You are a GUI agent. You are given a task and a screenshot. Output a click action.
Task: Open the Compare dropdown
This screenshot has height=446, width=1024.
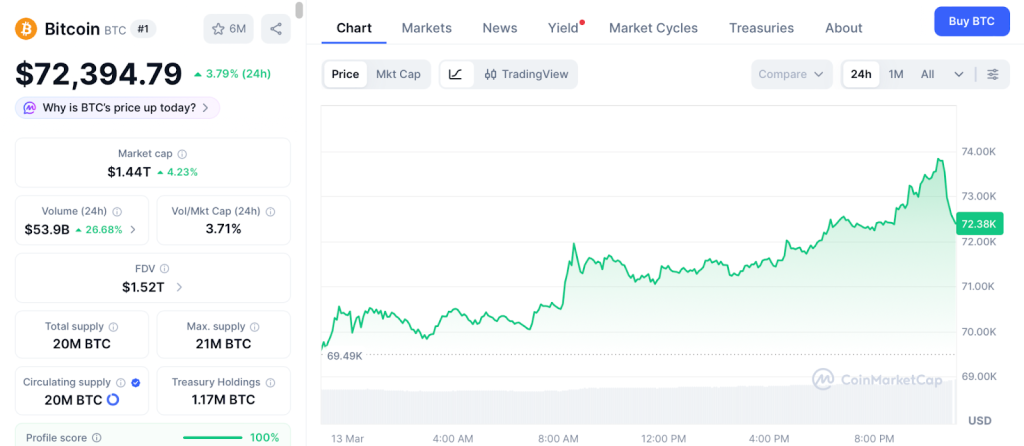coord(791,74)
